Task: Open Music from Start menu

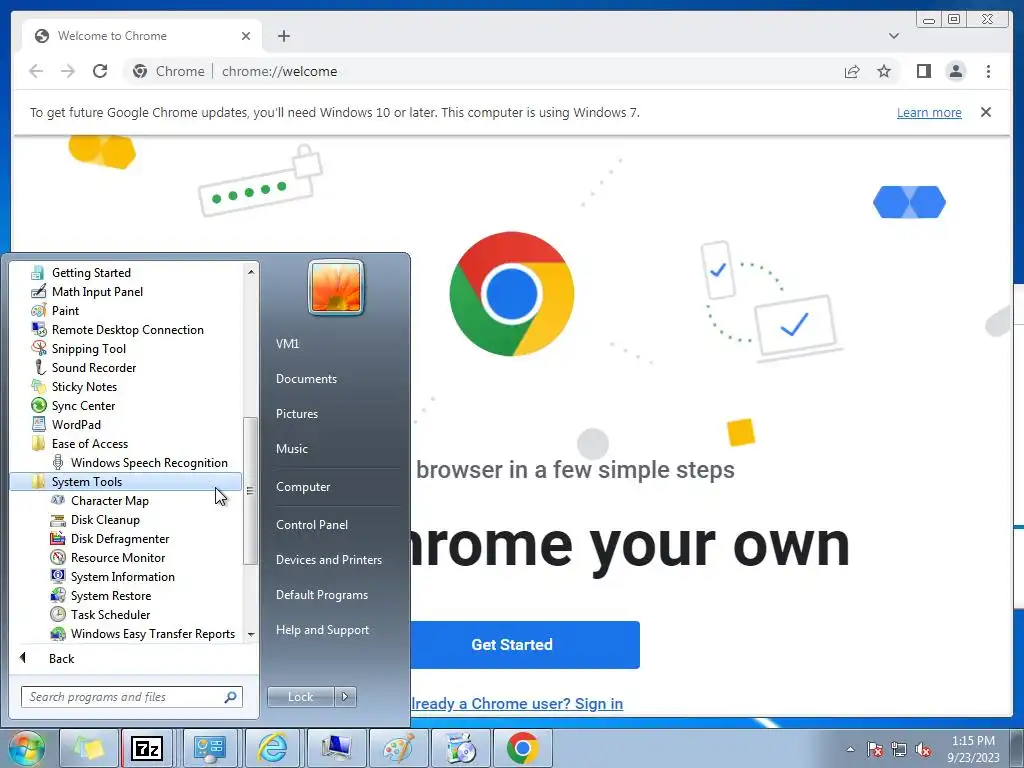Action: [x=291, y=449]
